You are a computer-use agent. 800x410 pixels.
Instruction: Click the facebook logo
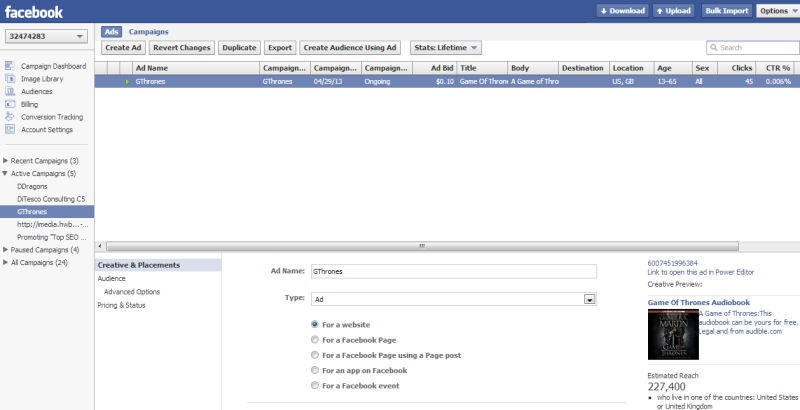(x=34, y=12)
